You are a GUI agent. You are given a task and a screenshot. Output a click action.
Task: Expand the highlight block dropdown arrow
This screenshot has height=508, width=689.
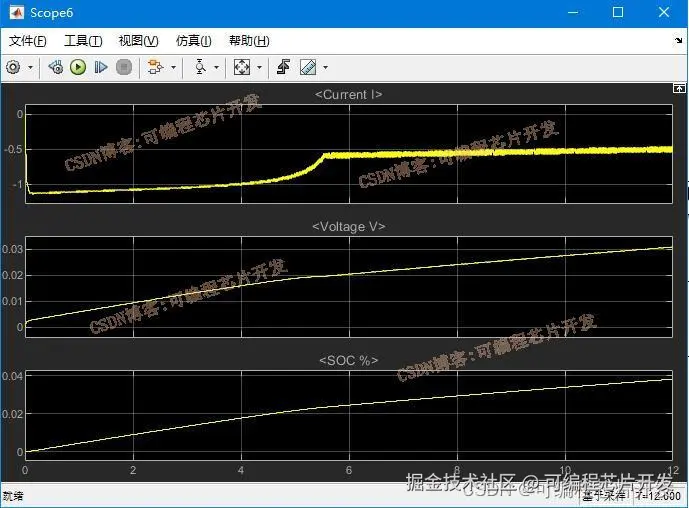(173, 68)
